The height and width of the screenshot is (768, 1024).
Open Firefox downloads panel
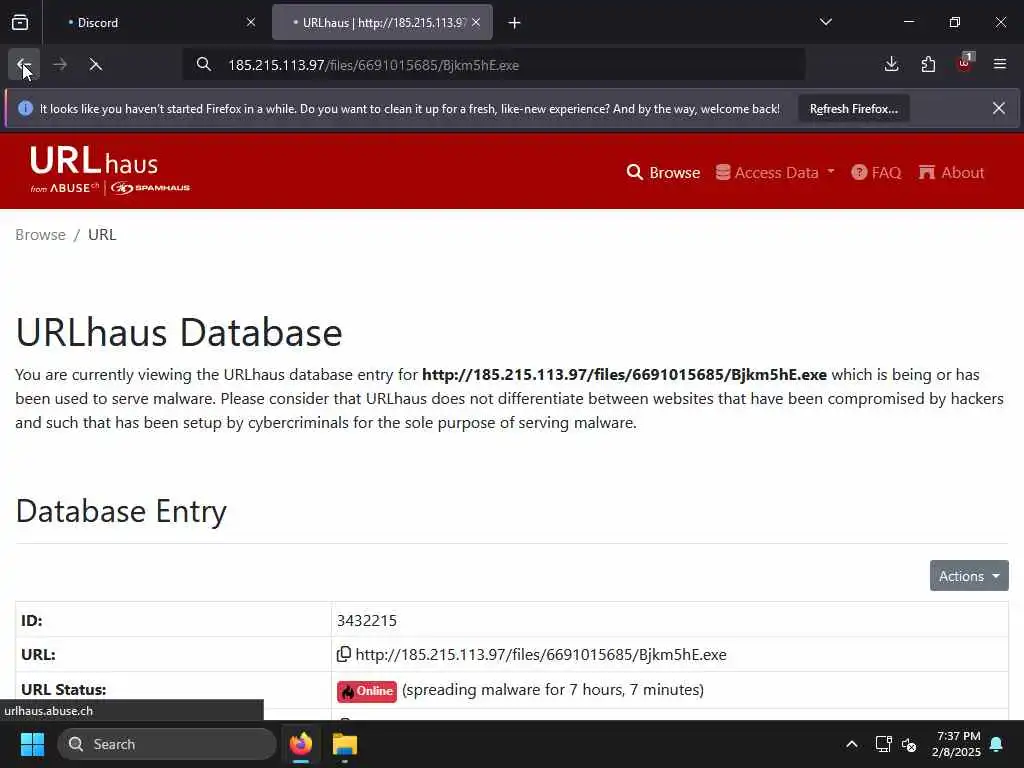click(891, 64)
